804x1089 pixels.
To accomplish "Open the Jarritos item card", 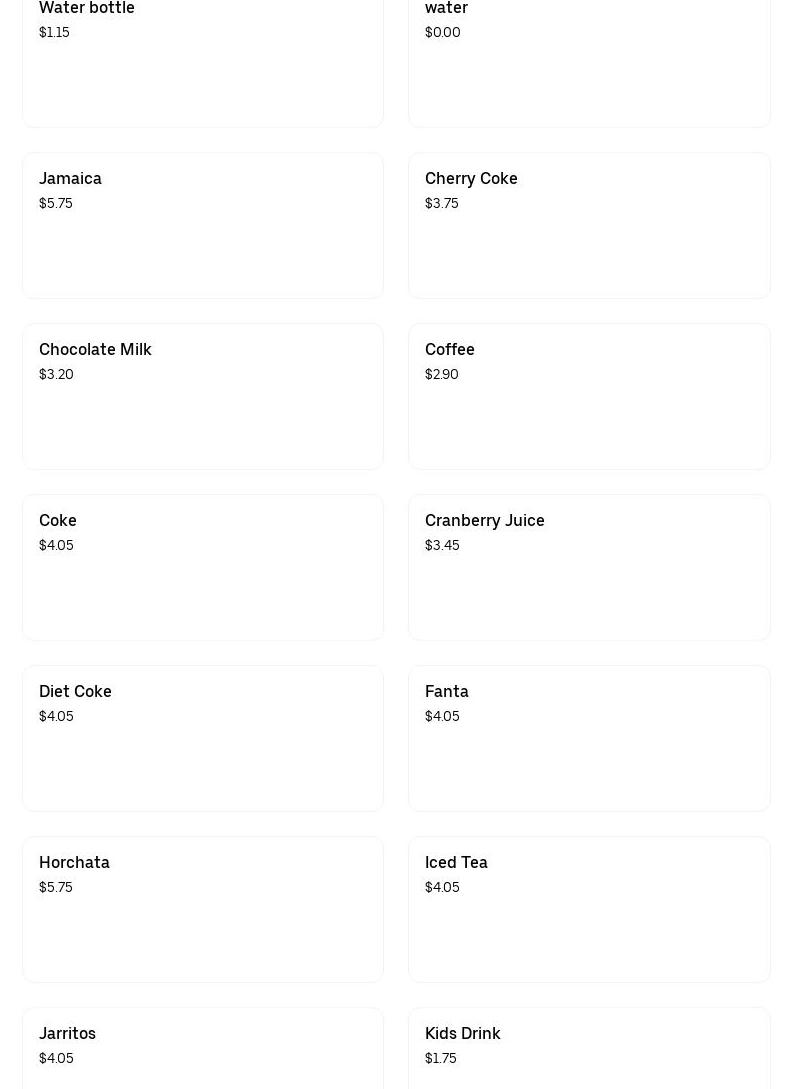I will (x=203, y=1049).
